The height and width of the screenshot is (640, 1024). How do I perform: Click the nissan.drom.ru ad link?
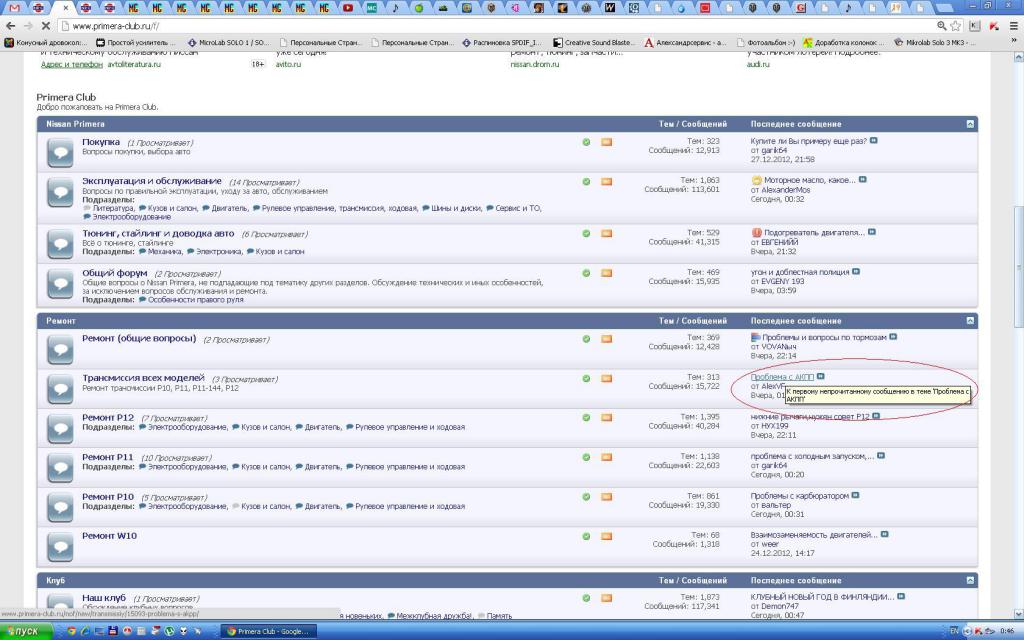click(535, 65)
